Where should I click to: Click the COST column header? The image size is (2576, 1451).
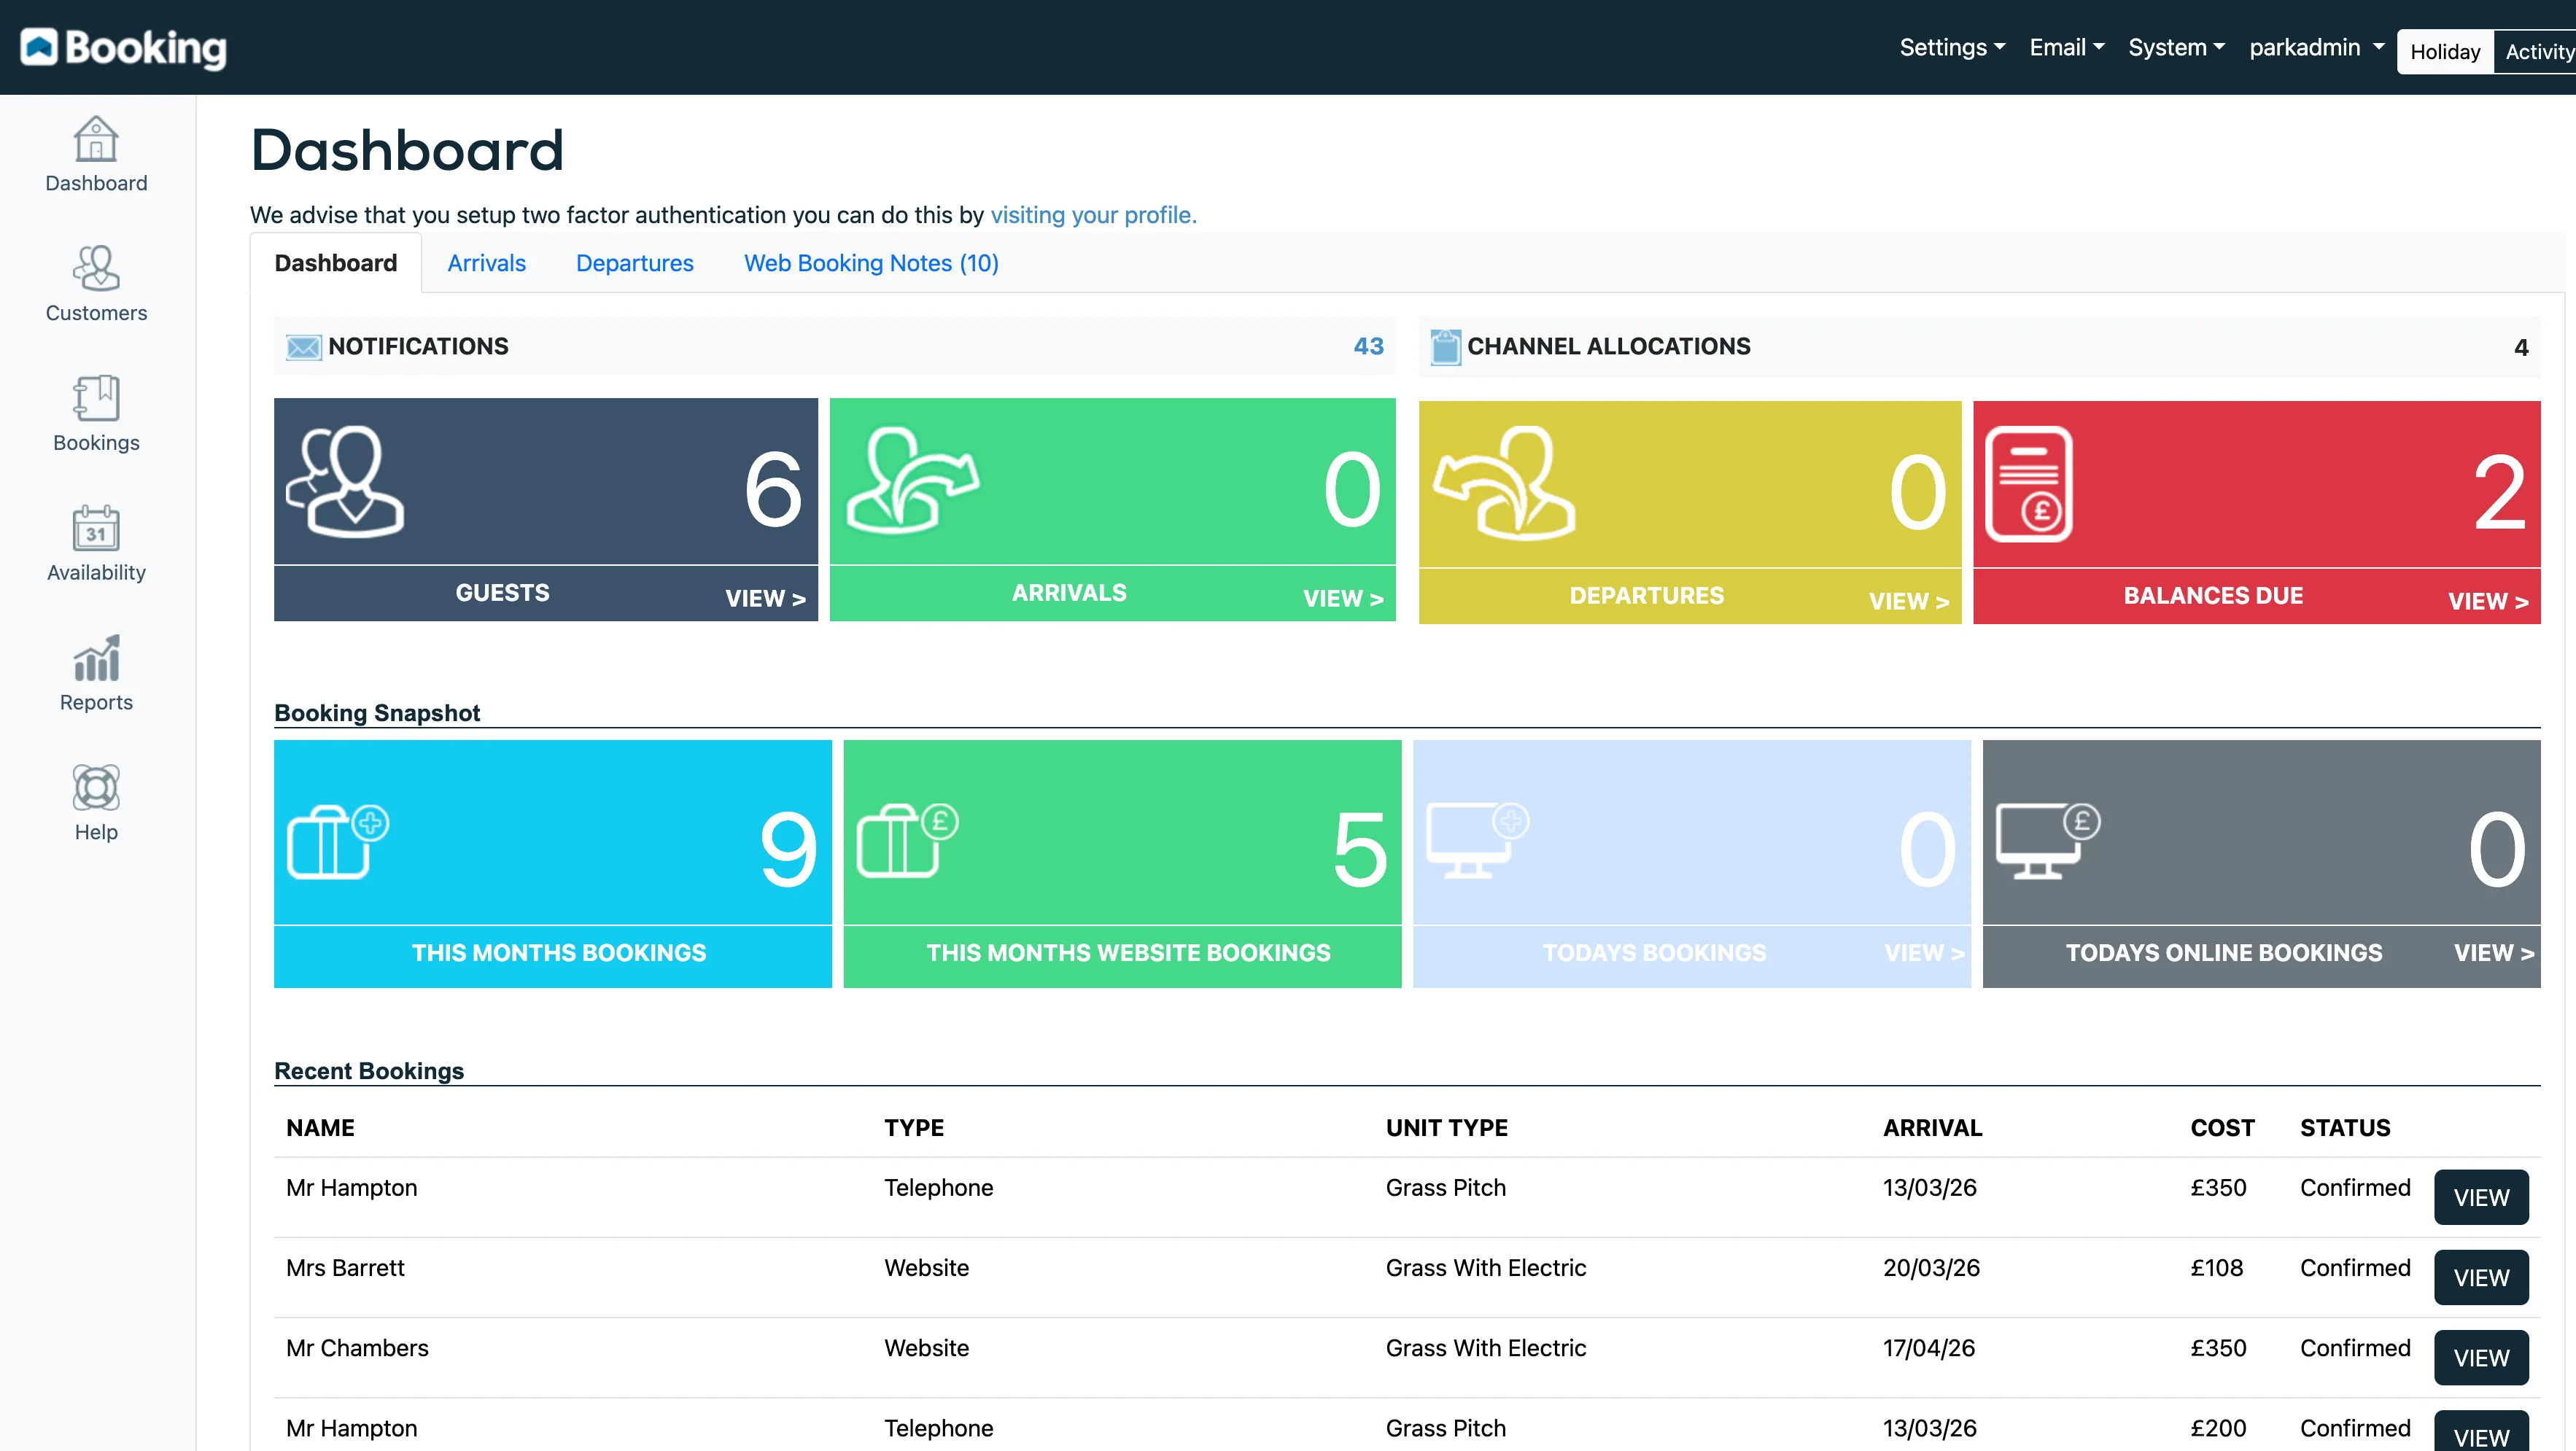click(2222, 1128)
